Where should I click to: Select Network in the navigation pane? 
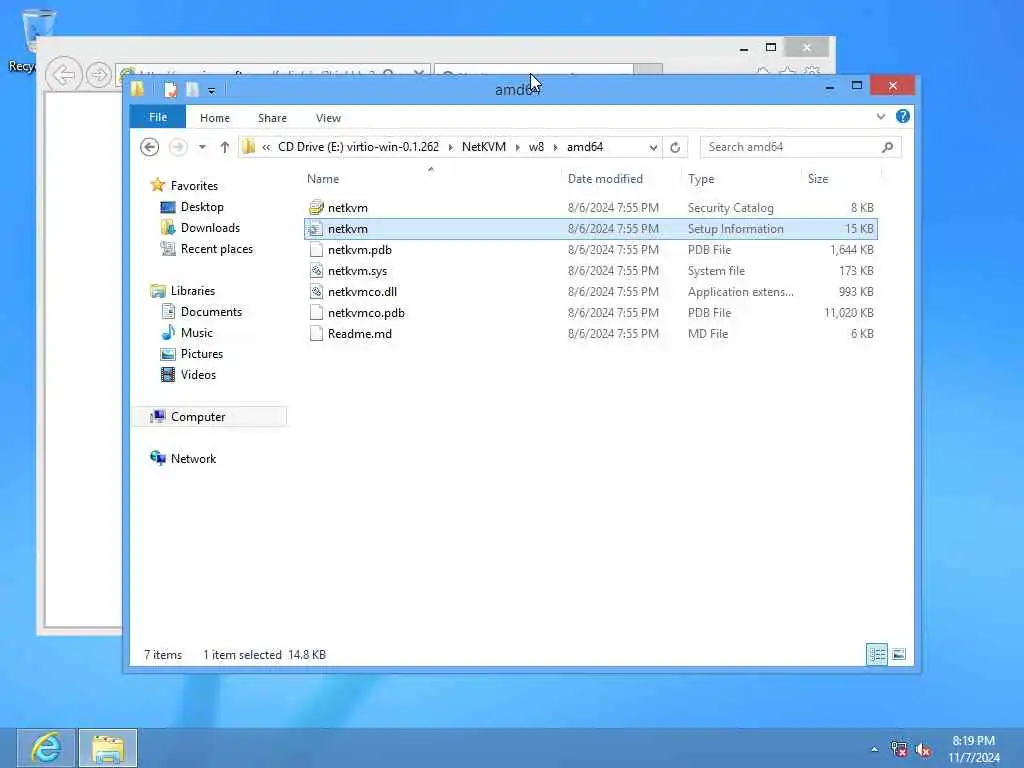pyautogui.click(x=193, y=458)
